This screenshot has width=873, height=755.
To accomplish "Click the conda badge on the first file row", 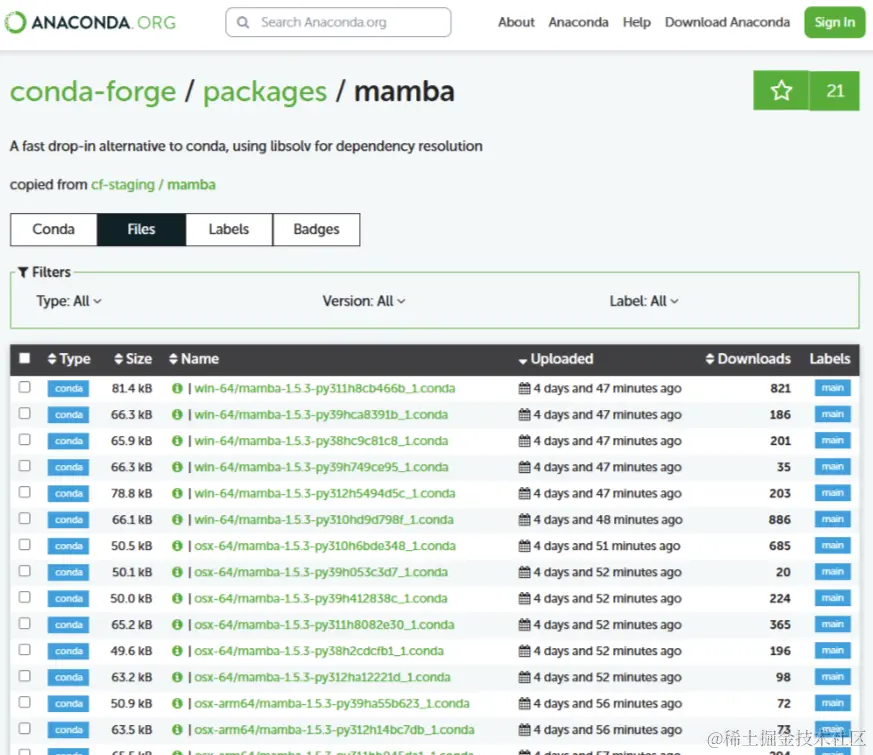I will (x=68, y=388).
